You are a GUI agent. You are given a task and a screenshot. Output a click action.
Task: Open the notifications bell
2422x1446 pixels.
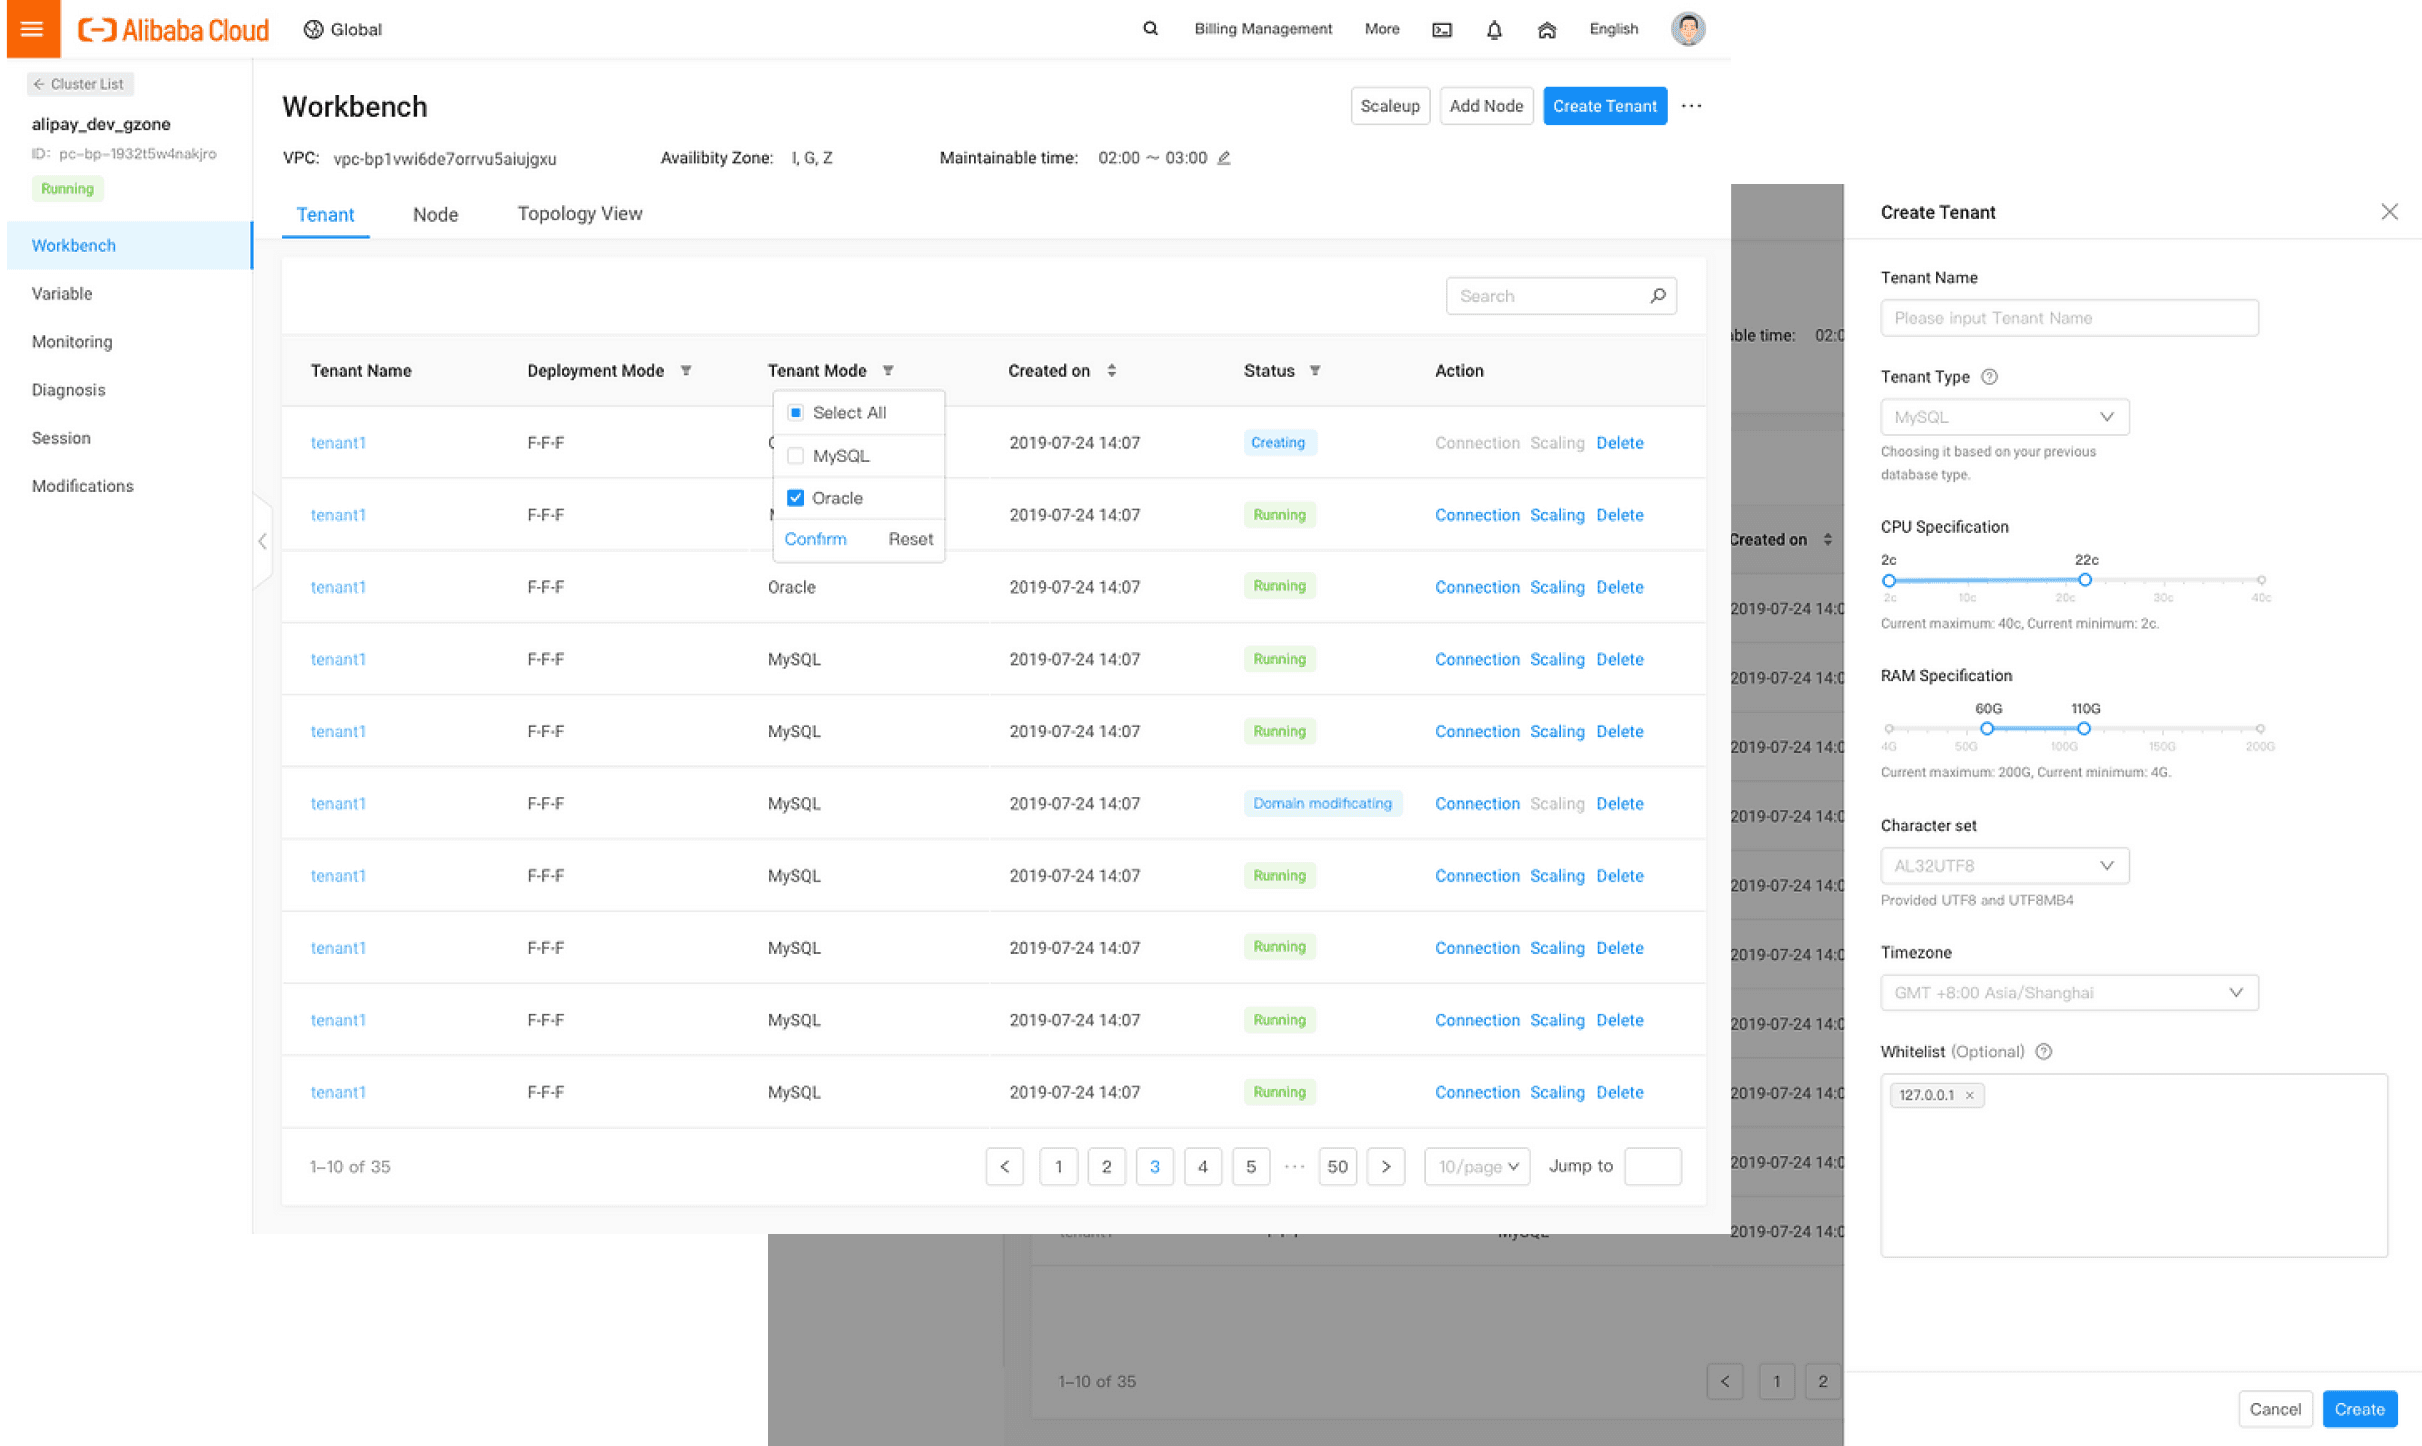coord(1493,30)
